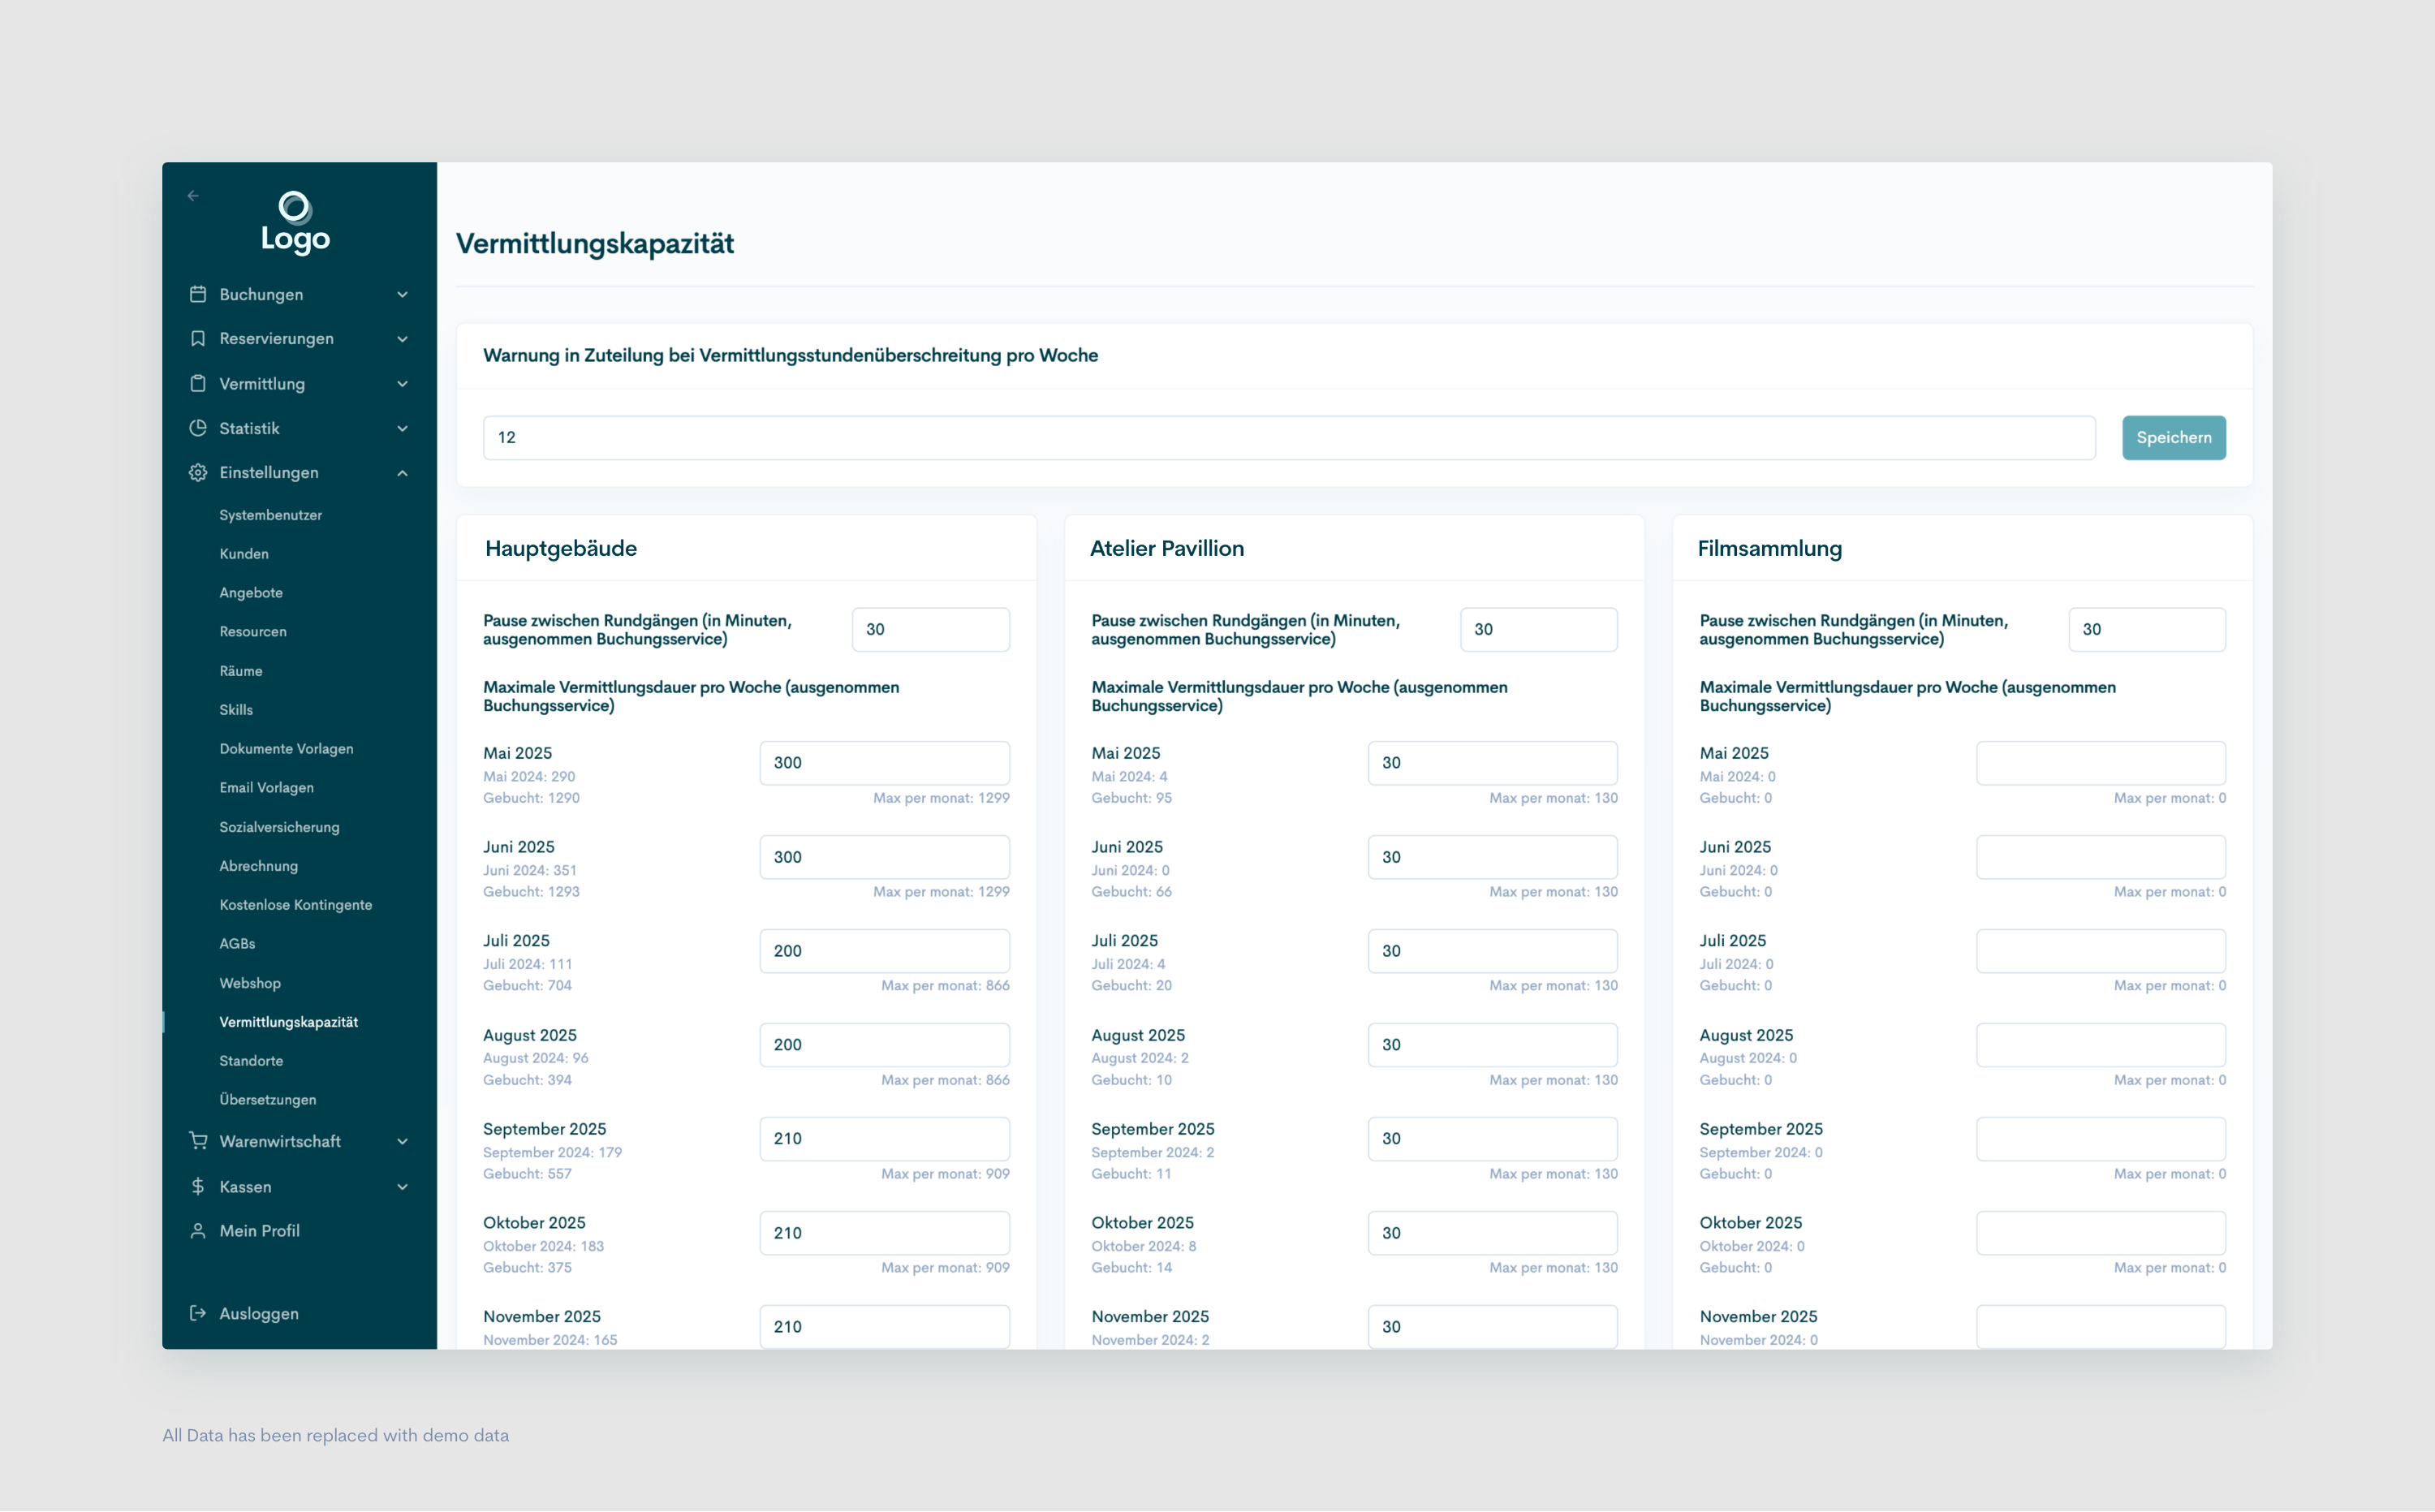Viewport: 2435px width, 1512px height.
Task: Click the Reservierungen bookmark icon
Action: point(198,339)
